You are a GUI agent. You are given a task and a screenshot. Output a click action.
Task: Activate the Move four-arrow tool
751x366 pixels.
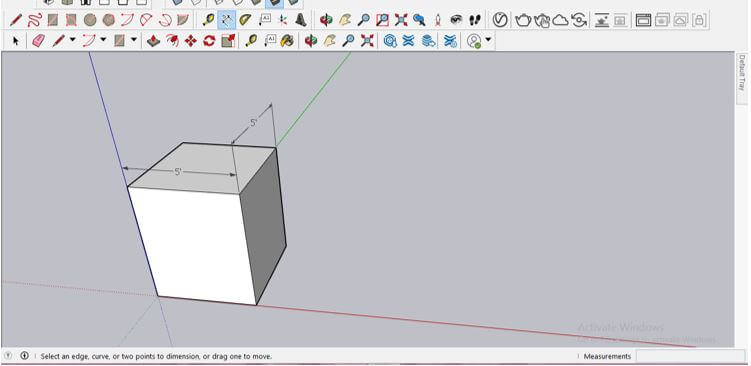tap(191, 41)
